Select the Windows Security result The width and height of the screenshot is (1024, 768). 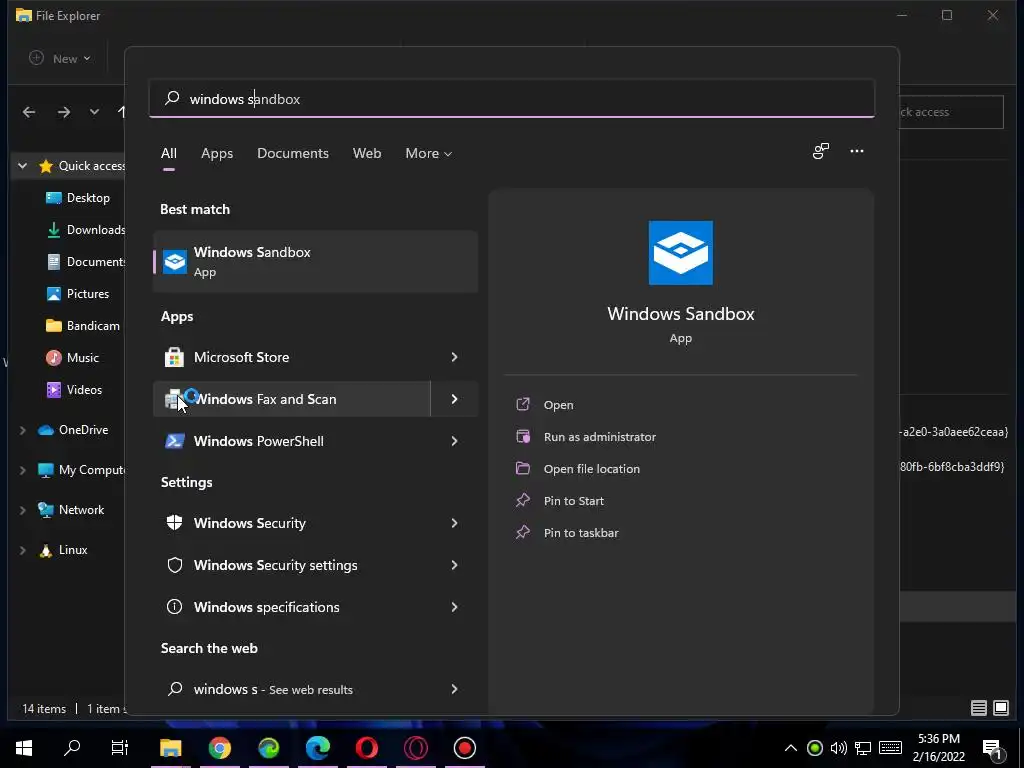coord(292,523)
